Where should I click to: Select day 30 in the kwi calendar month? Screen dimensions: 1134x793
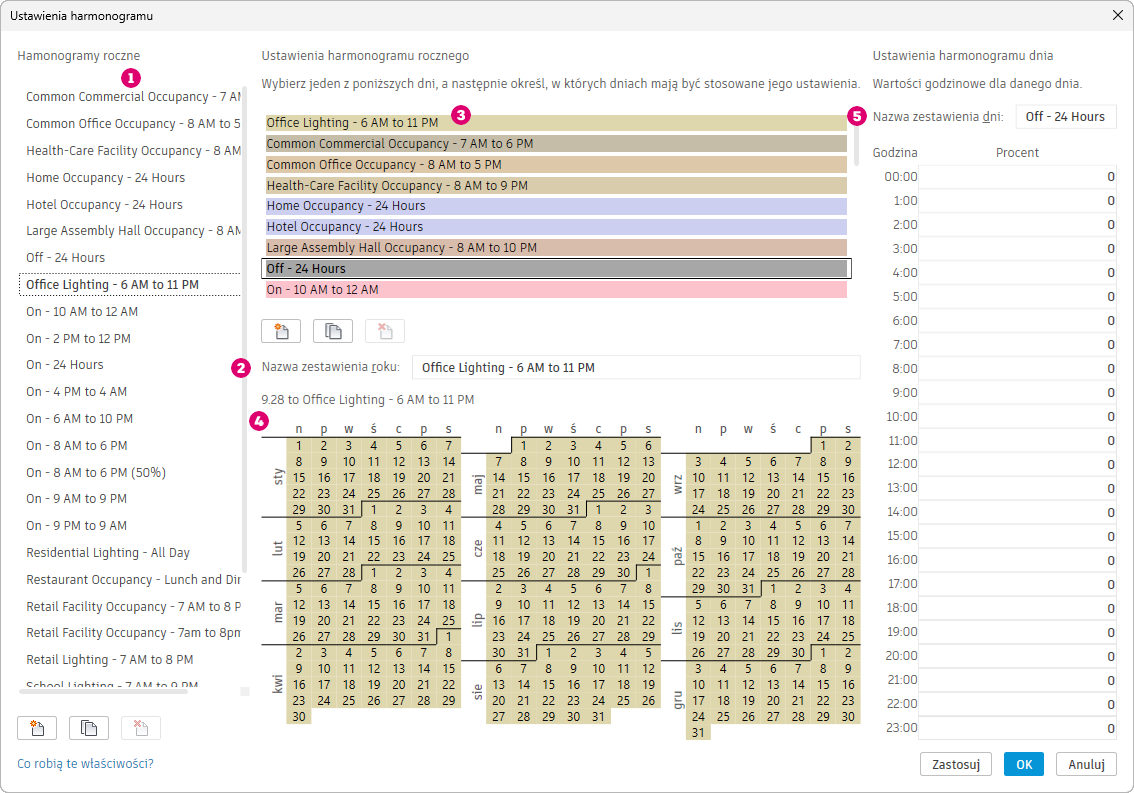click(x=299, y=716)
